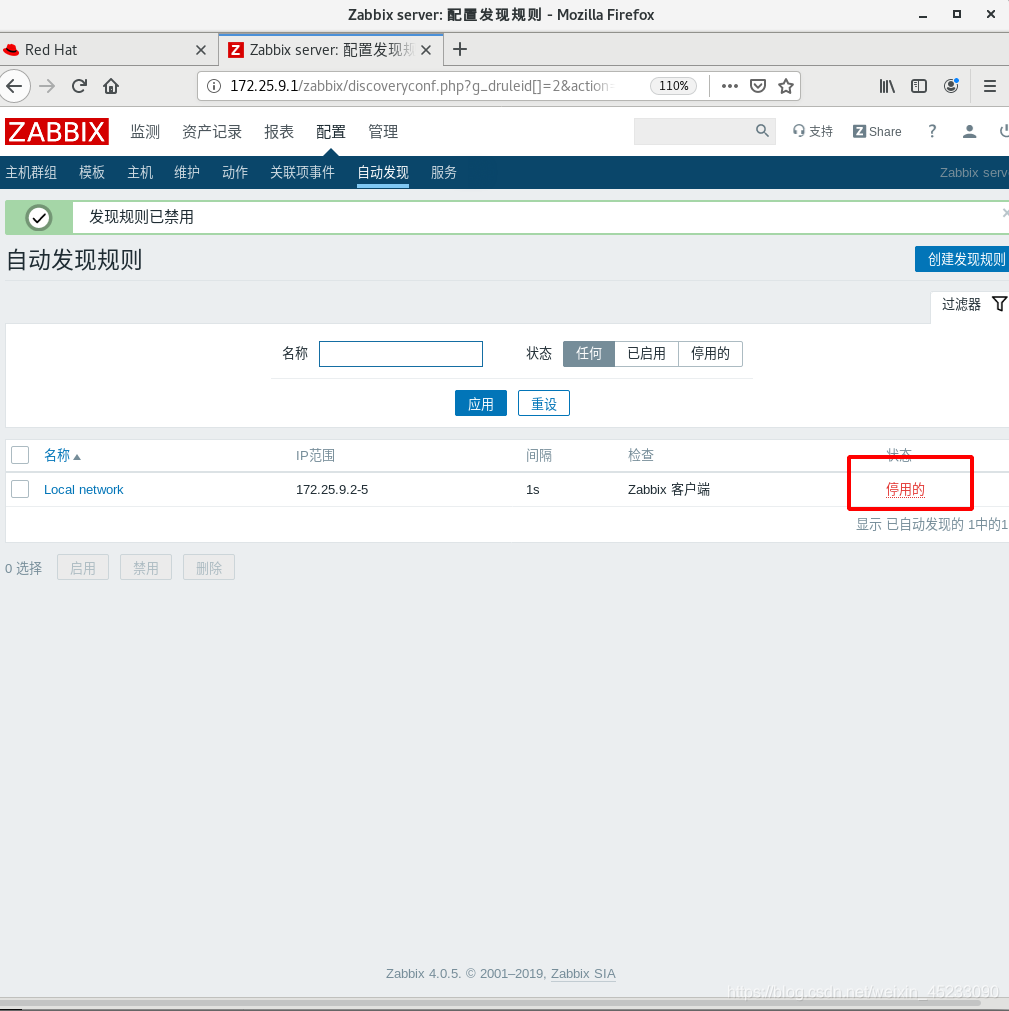Reload the current page
Image resolution: width=1009 pixels, height=1011 pixels.
tap(79, 86)
